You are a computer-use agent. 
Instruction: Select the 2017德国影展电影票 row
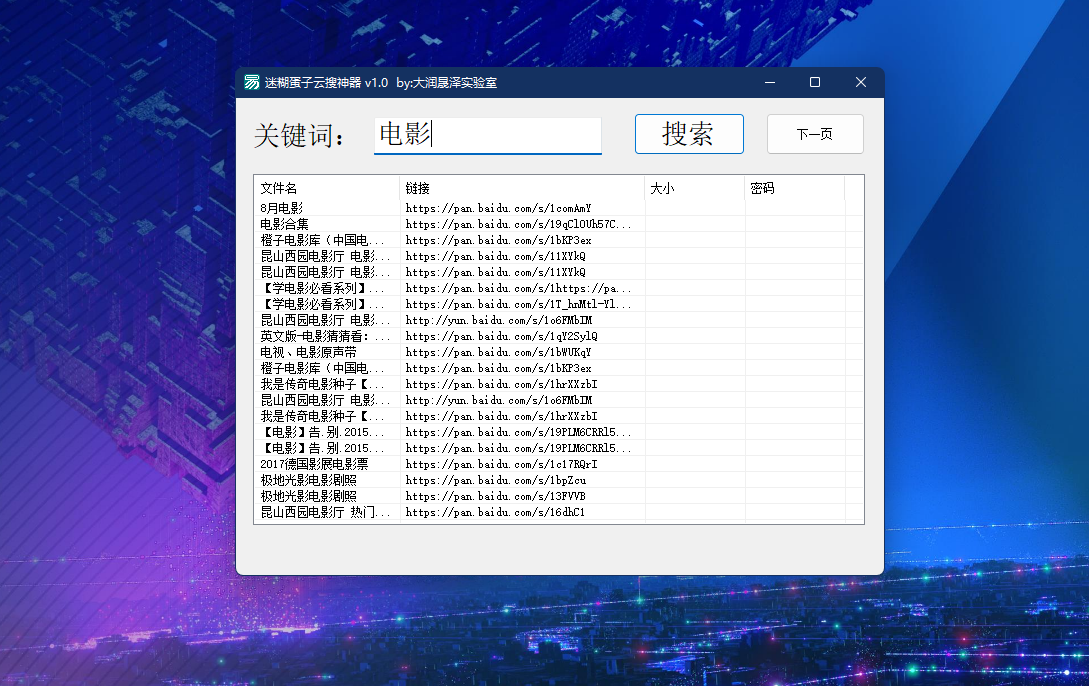(314, 464)
